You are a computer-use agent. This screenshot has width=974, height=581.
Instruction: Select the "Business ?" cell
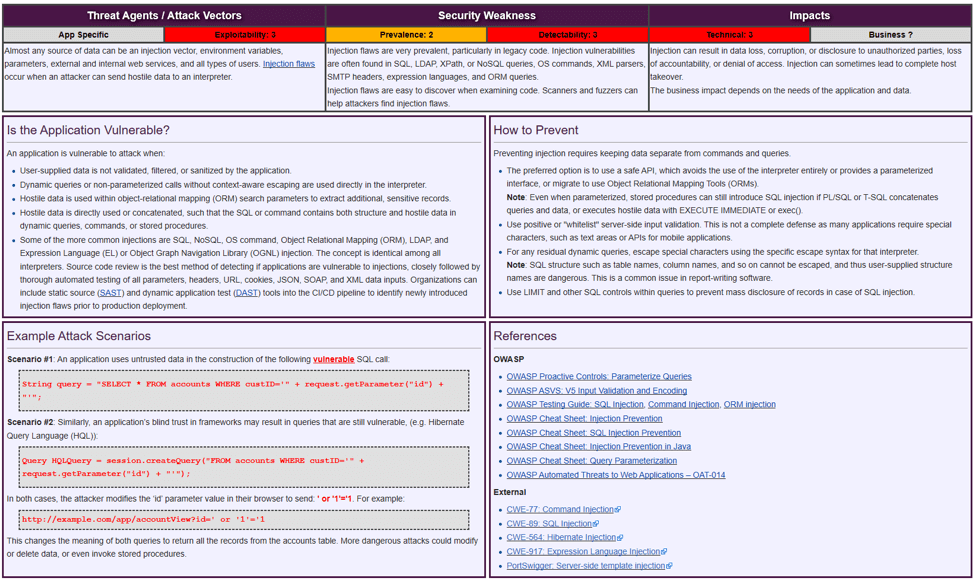point(891,35)
